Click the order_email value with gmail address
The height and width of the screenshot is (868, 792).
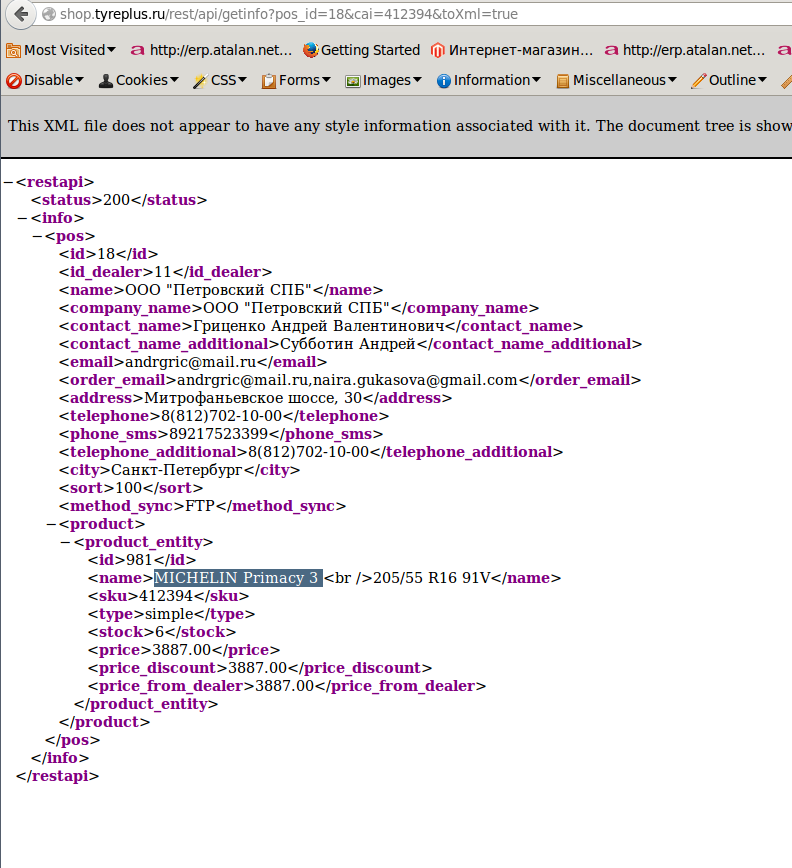(347, 380)
